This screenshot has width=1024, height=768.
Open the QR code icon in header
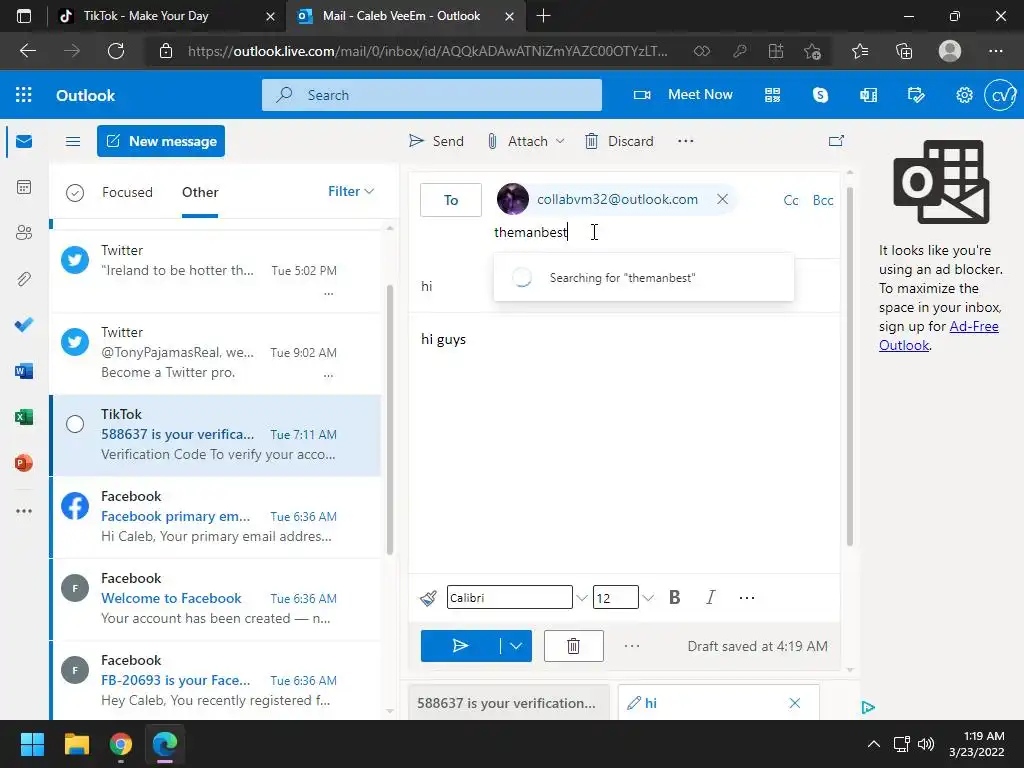click(x=773, y=95)
